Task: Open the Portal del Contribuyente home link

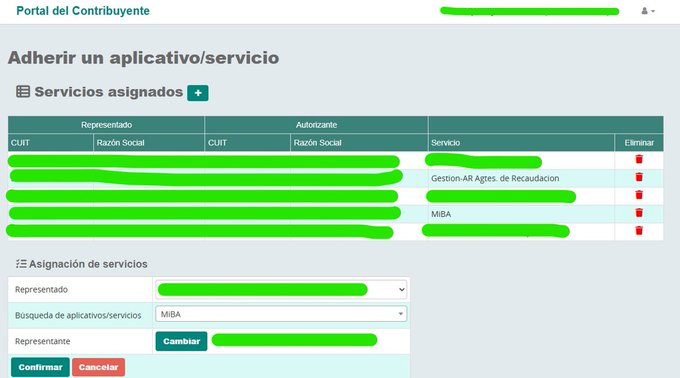Action: [83, 11]
